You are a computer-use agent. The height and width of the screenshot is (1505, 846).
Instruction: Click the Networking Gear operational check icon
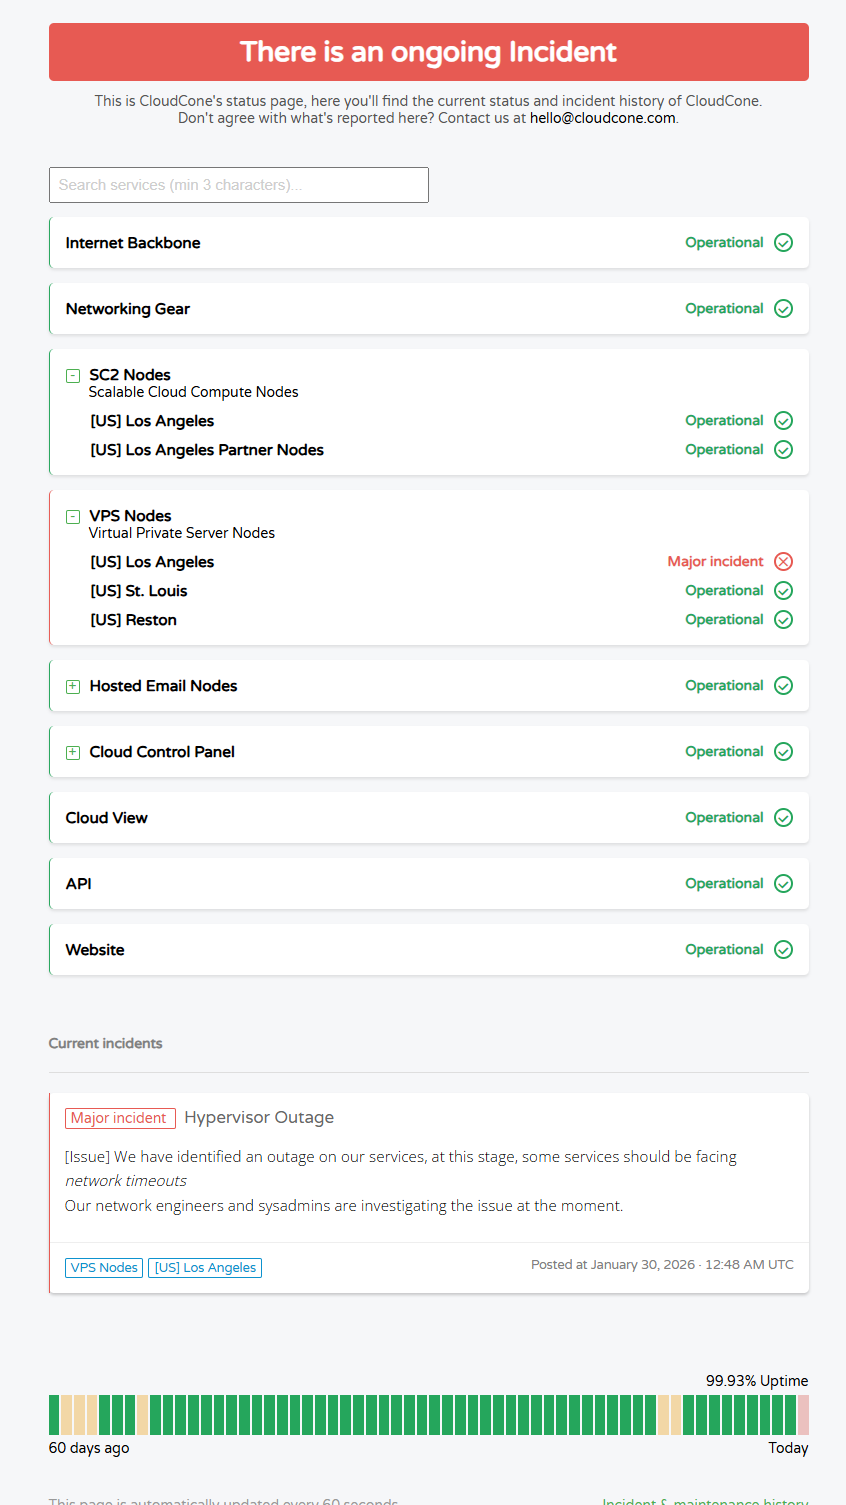click(784, 309)
